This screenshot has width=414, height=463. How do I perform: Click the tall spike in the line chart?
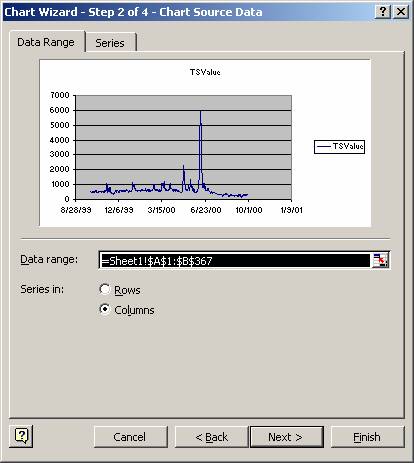coord(200,147)
